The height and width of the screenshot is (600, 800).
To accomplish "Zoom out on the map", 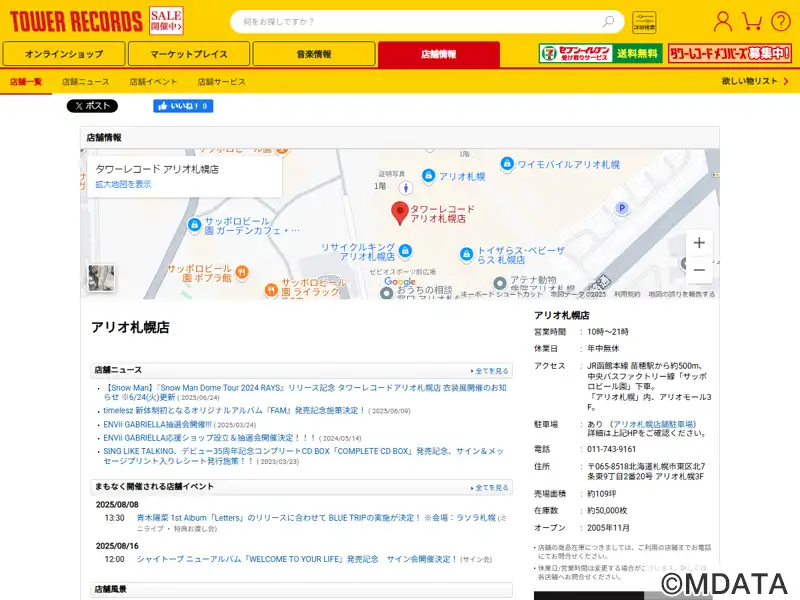I will tap(699, 269).
